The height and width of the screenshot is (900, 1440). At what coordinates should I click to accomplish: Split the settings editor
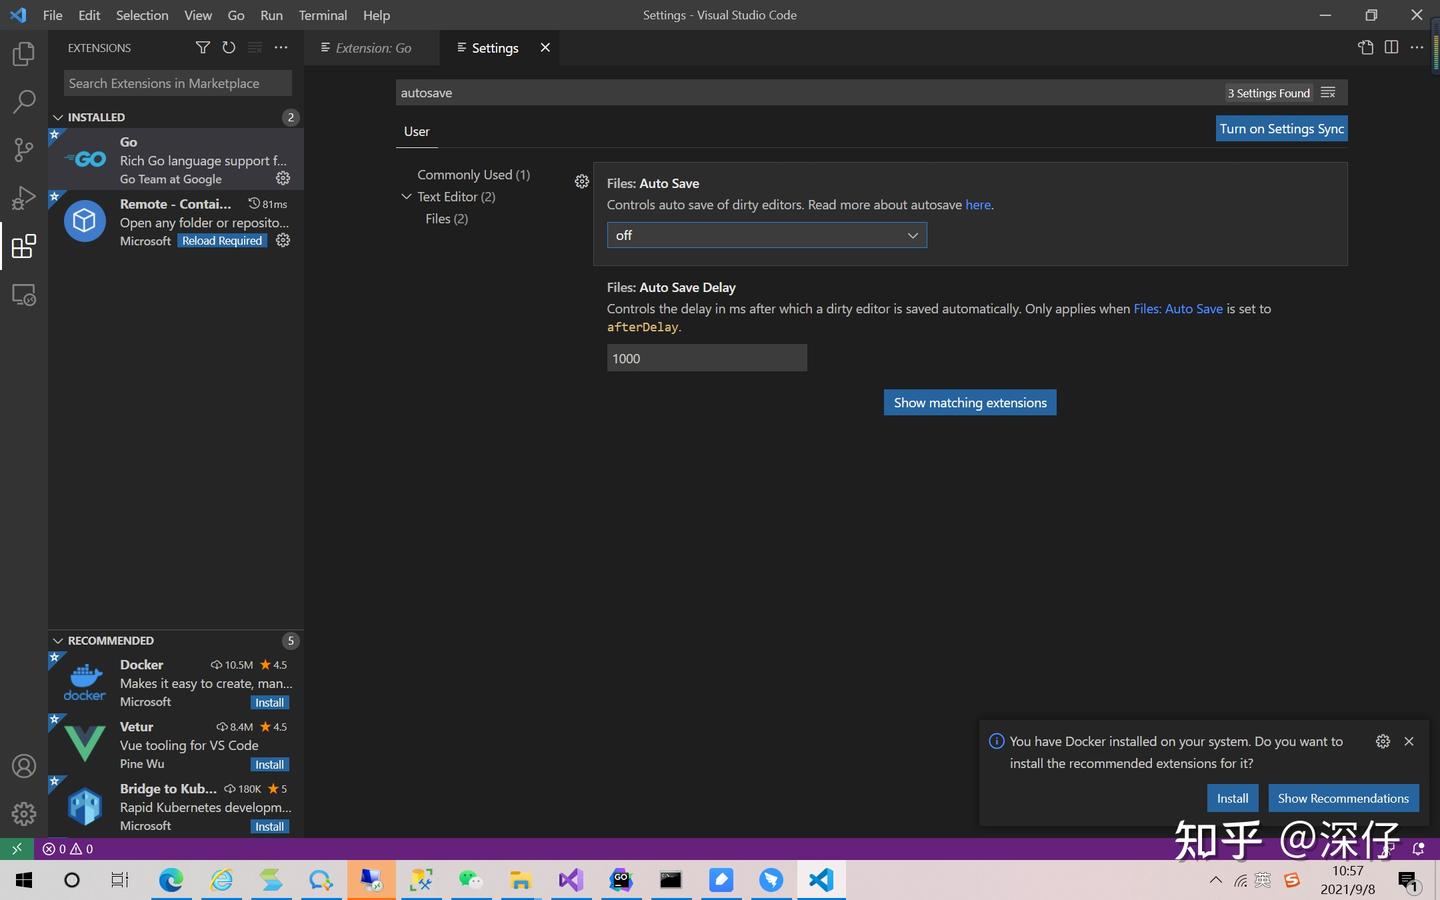tap(1391, 47)
